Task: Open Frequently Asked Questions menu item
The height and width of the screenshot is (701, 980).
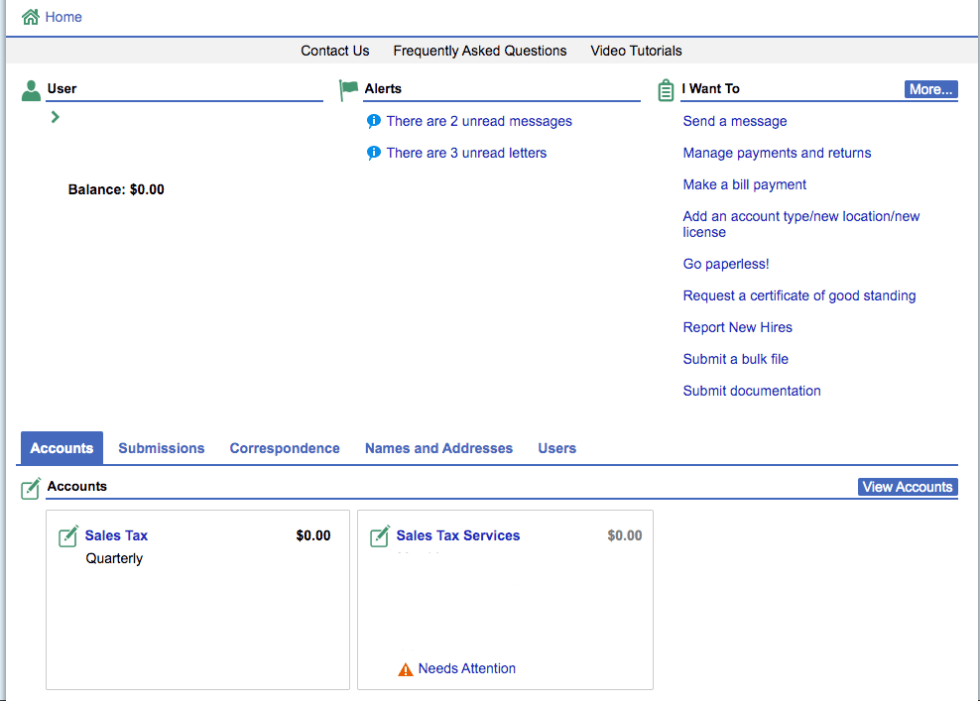Action: coord(479,51)
